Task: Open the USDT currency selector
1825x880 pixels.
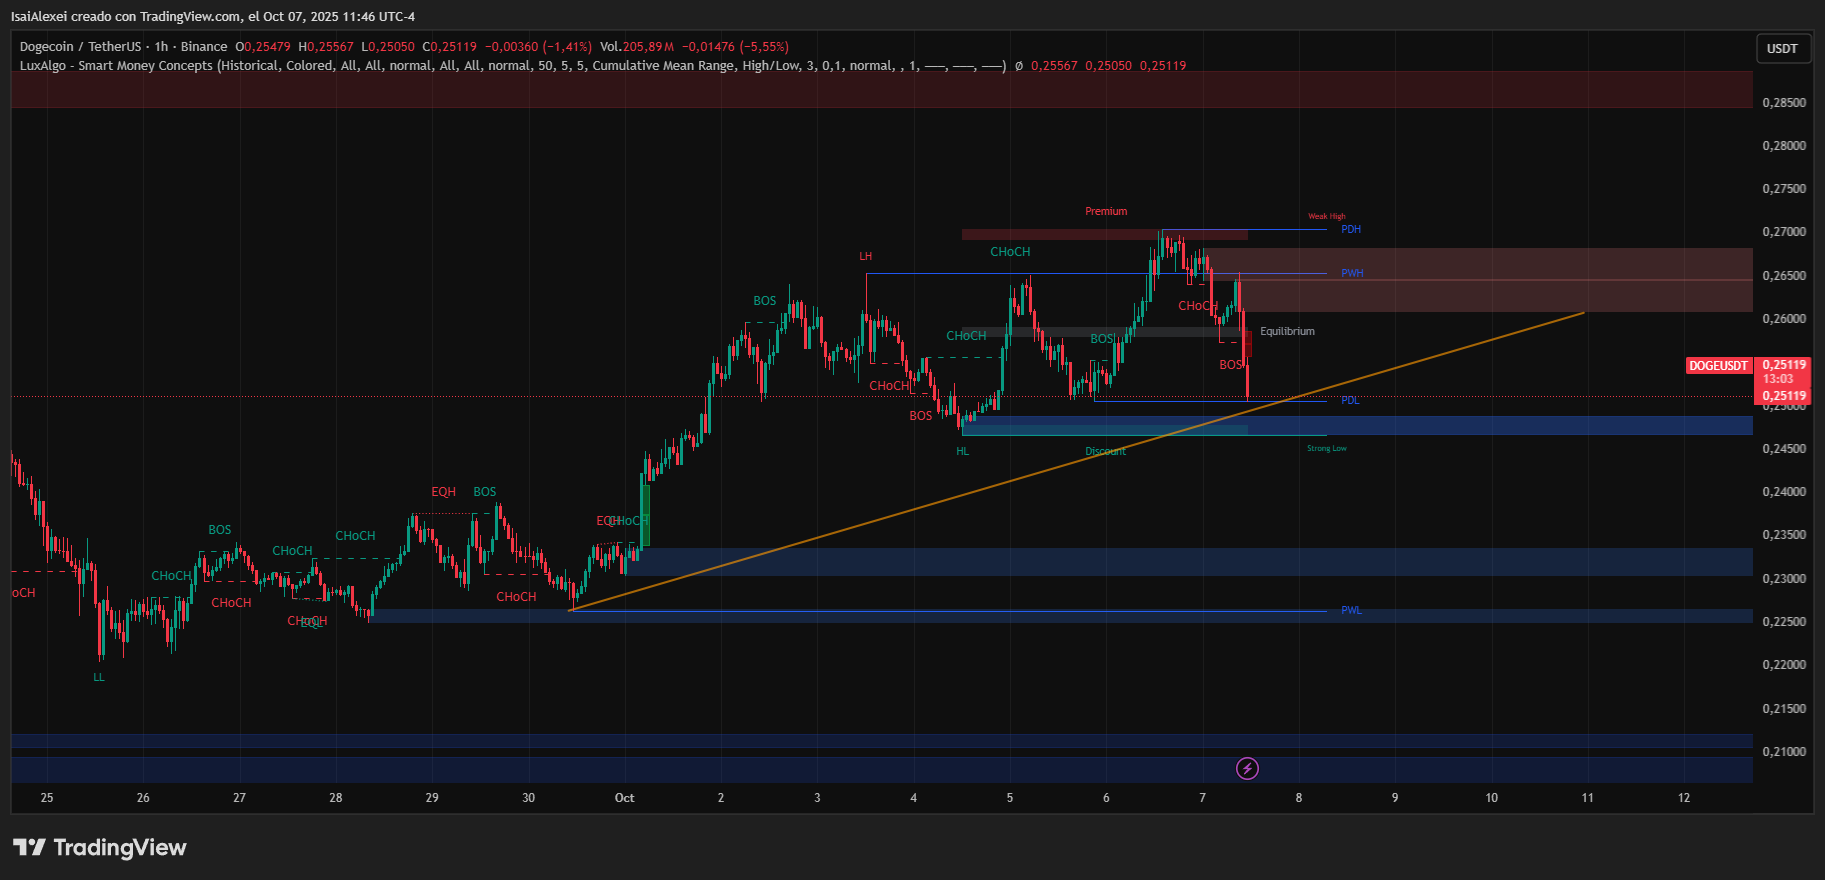Action: point(1782,49)
